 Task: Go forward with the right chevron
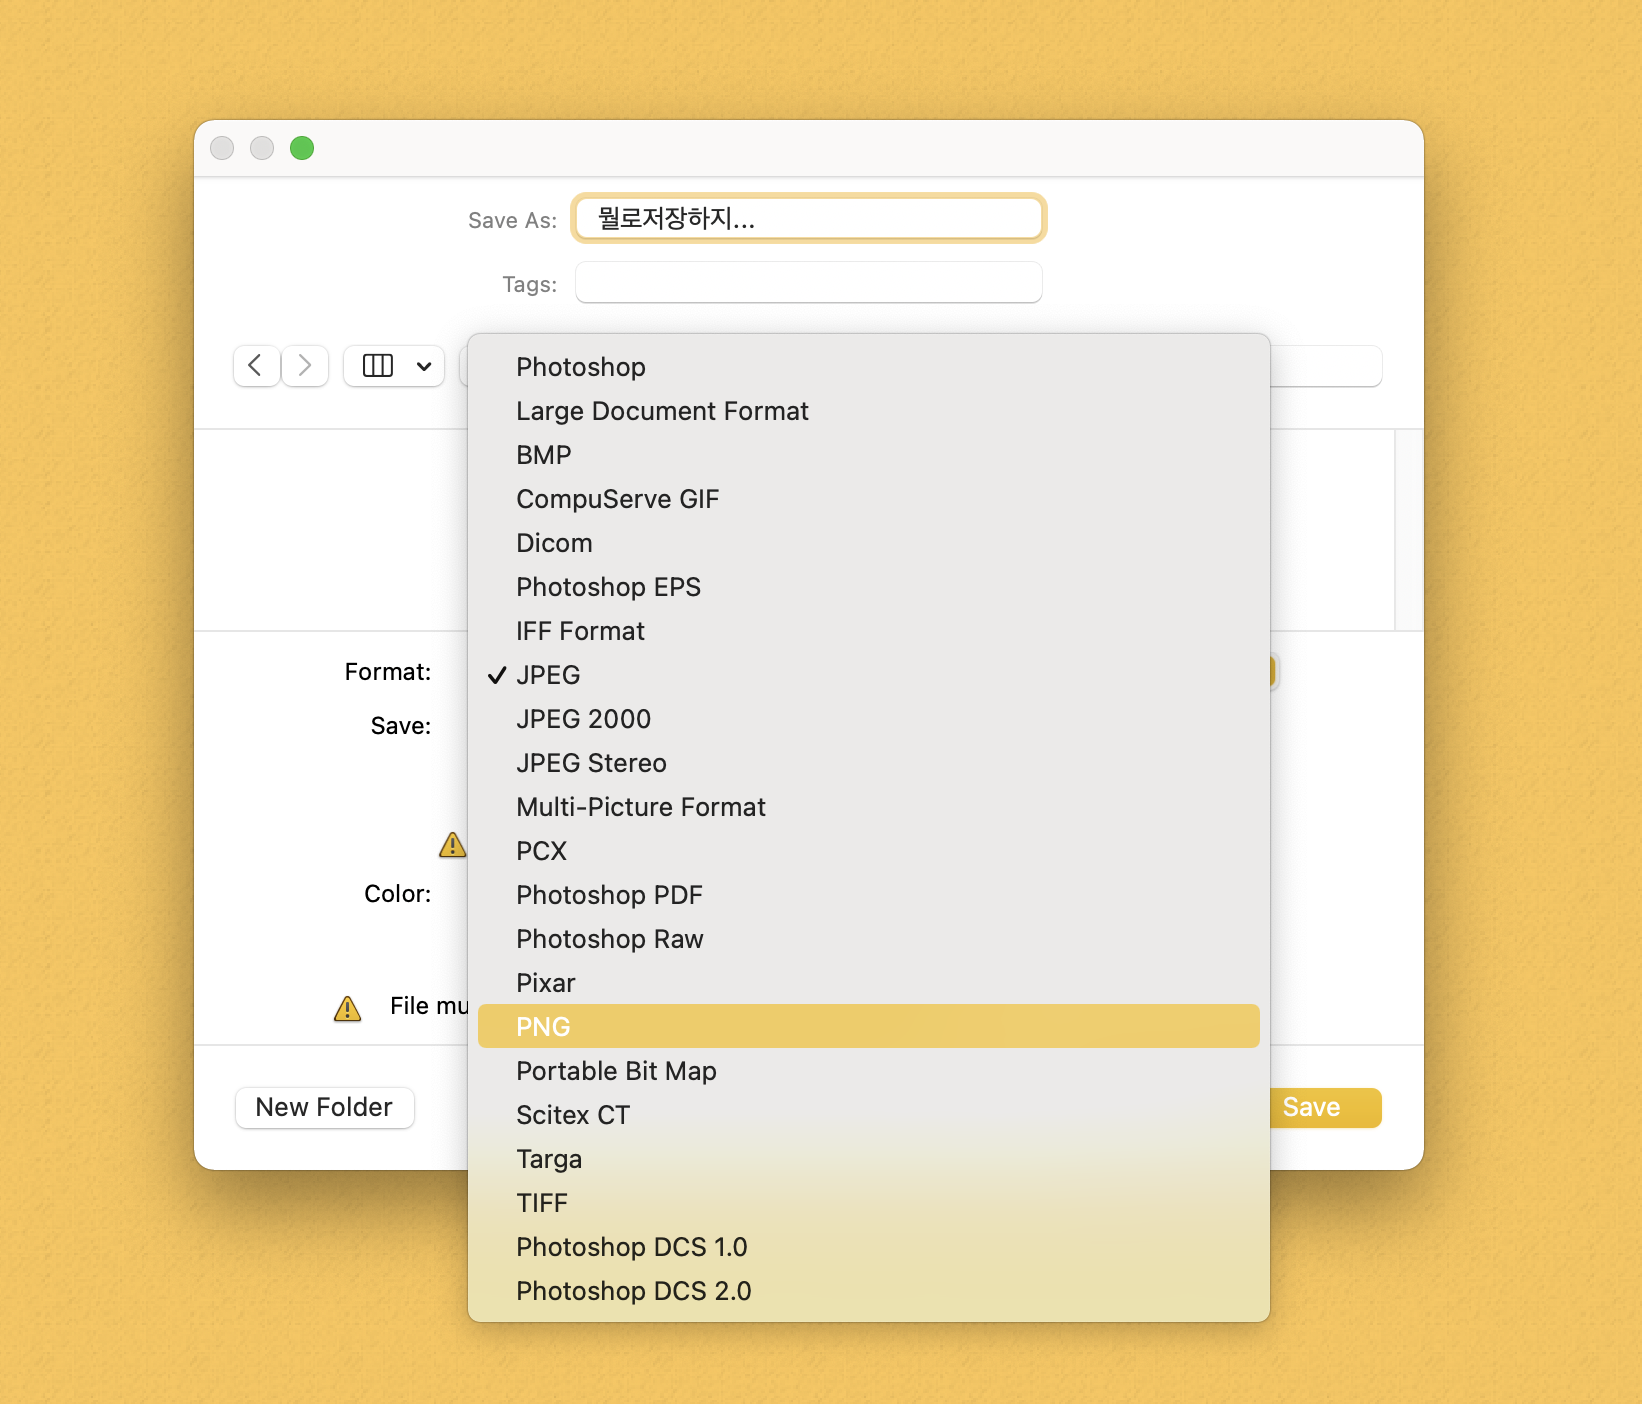pos(305,366)
